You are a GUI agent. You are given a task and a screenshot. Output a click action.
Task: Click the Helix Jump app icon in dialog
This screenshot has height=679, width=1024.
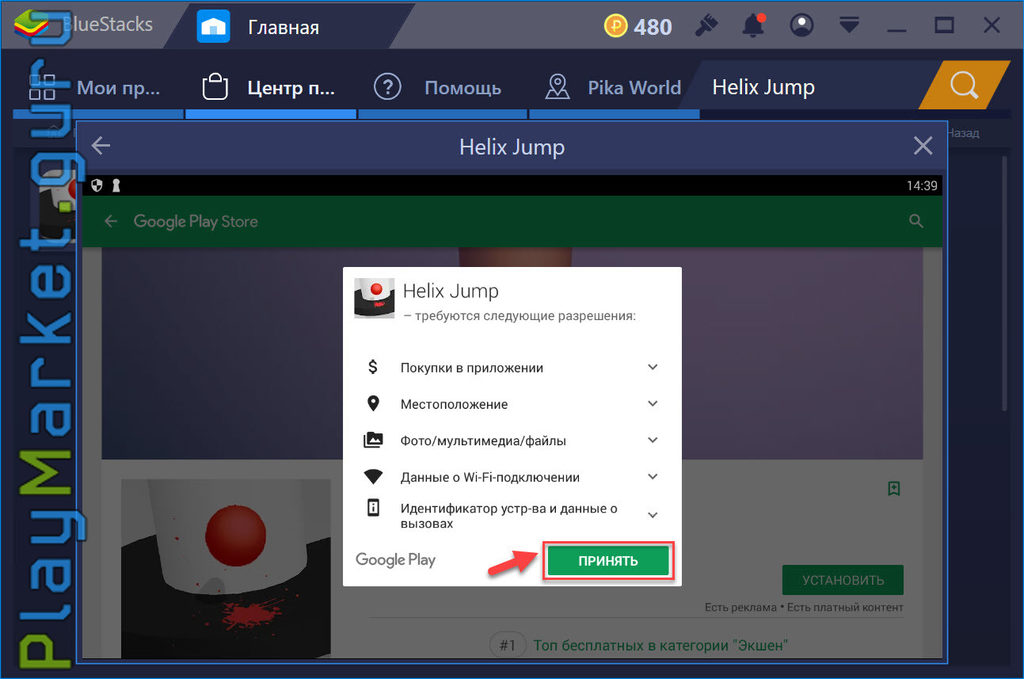tap(374, 298)
